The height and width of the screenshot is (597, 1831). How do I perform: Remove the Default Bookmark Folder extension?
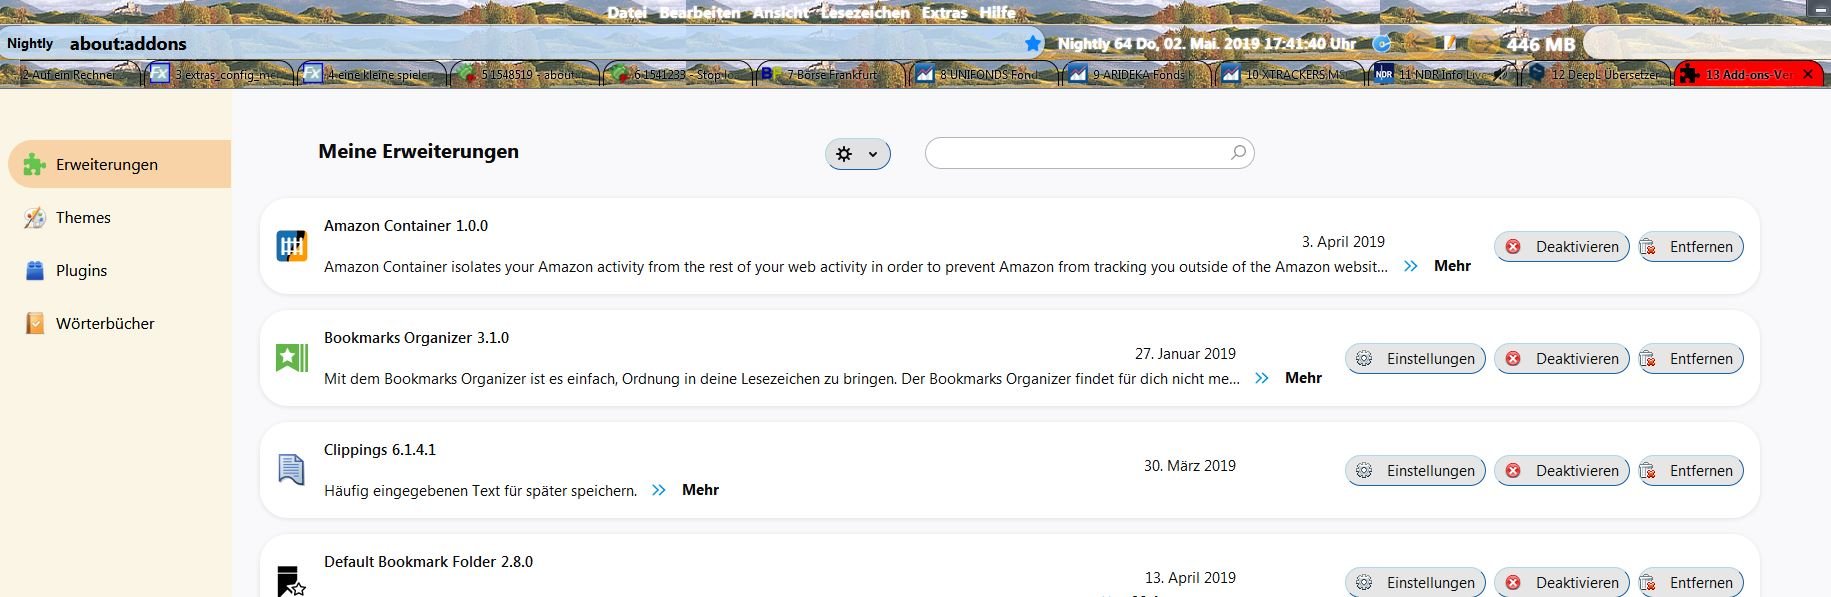click(x=1690, y=582)
